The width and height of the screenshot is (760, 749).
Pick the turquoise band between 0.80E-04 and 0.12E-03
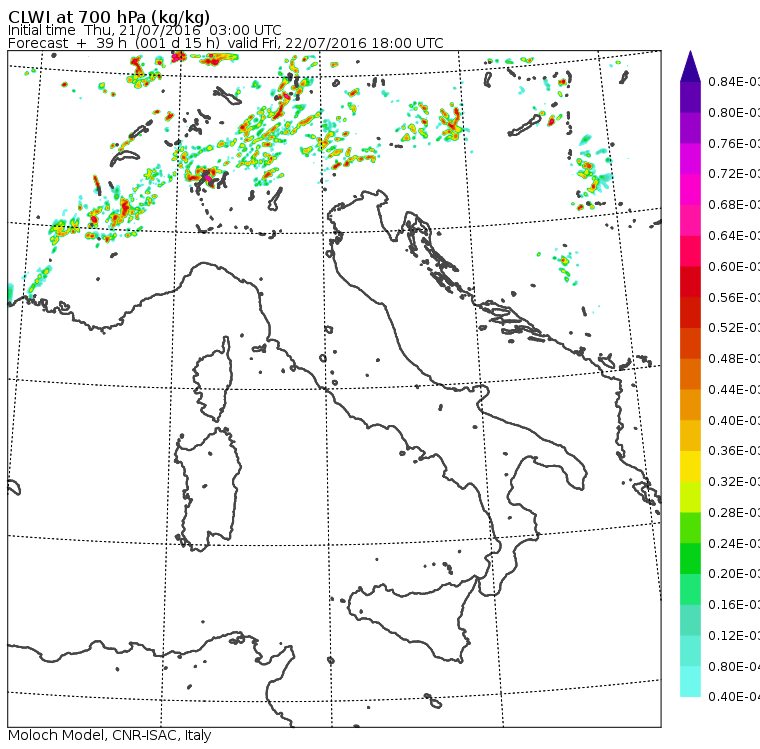(x=690, y=651)
